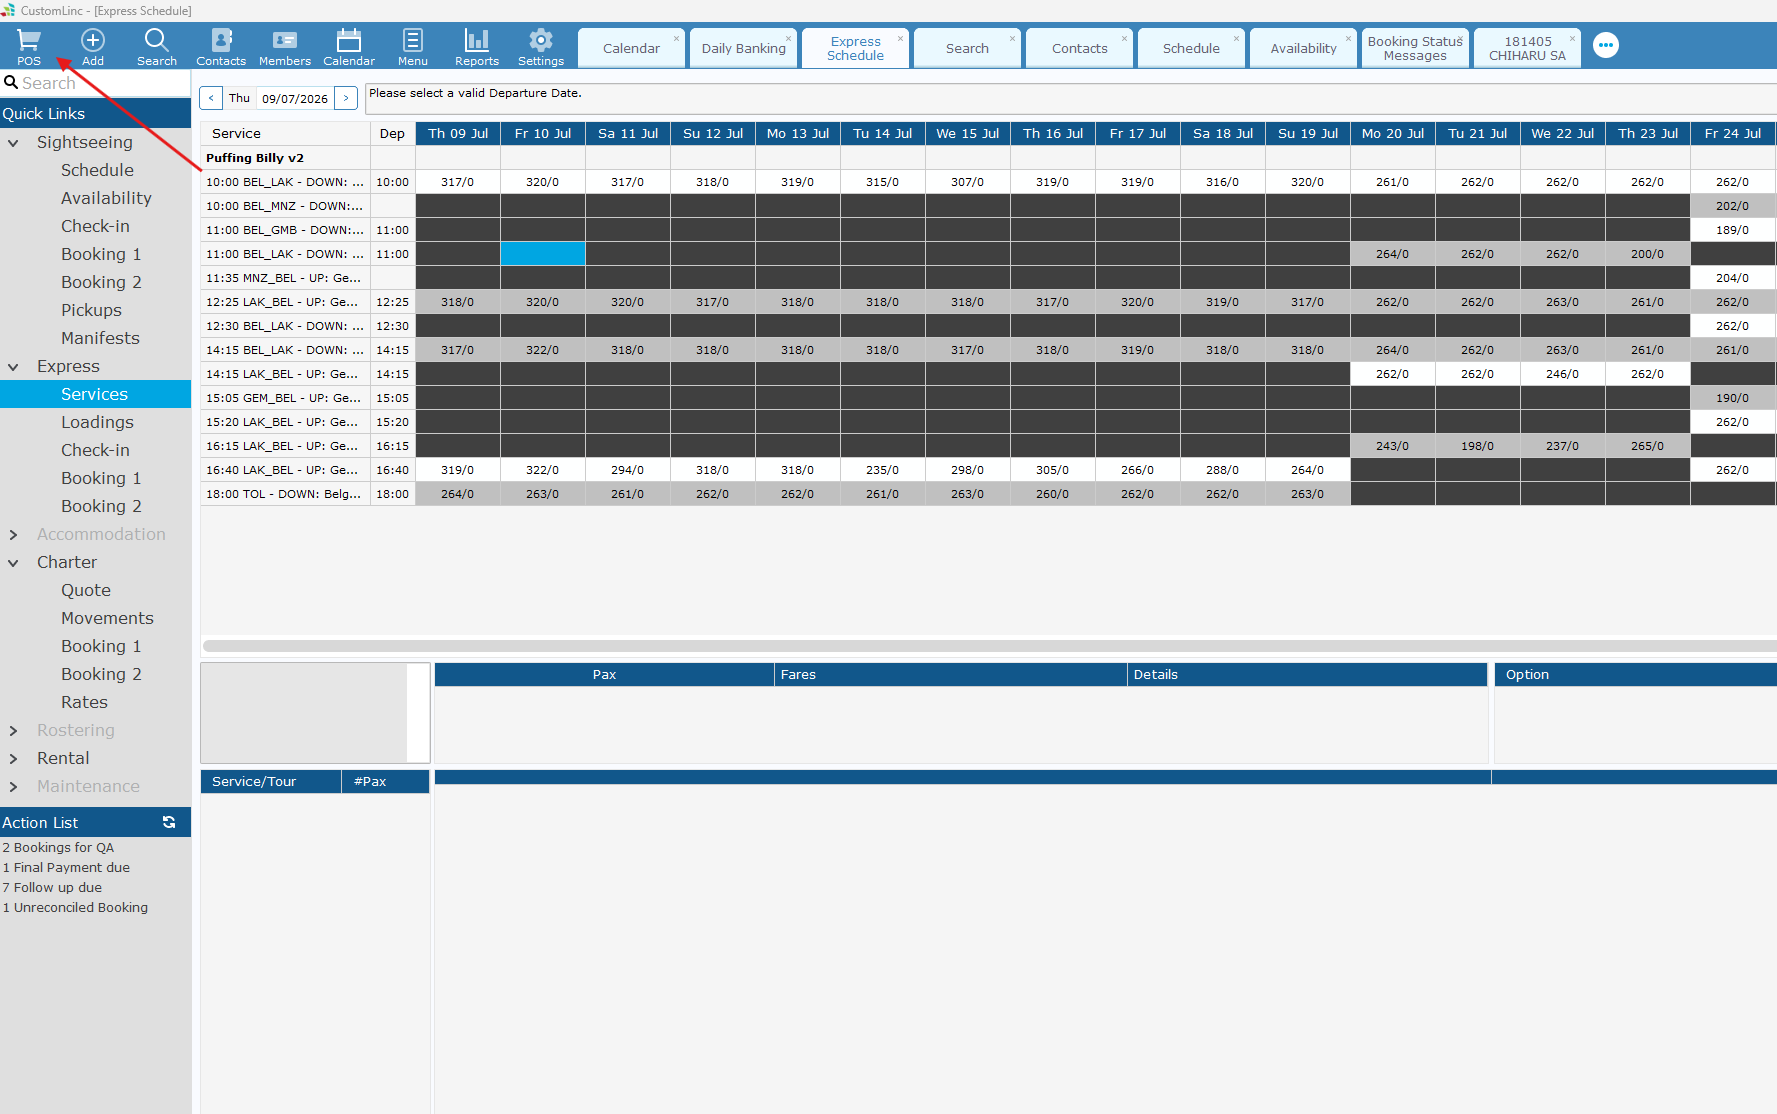Refresh the Action List
The height and width of the screenshot is (1114, 1777).
[169, 822]
